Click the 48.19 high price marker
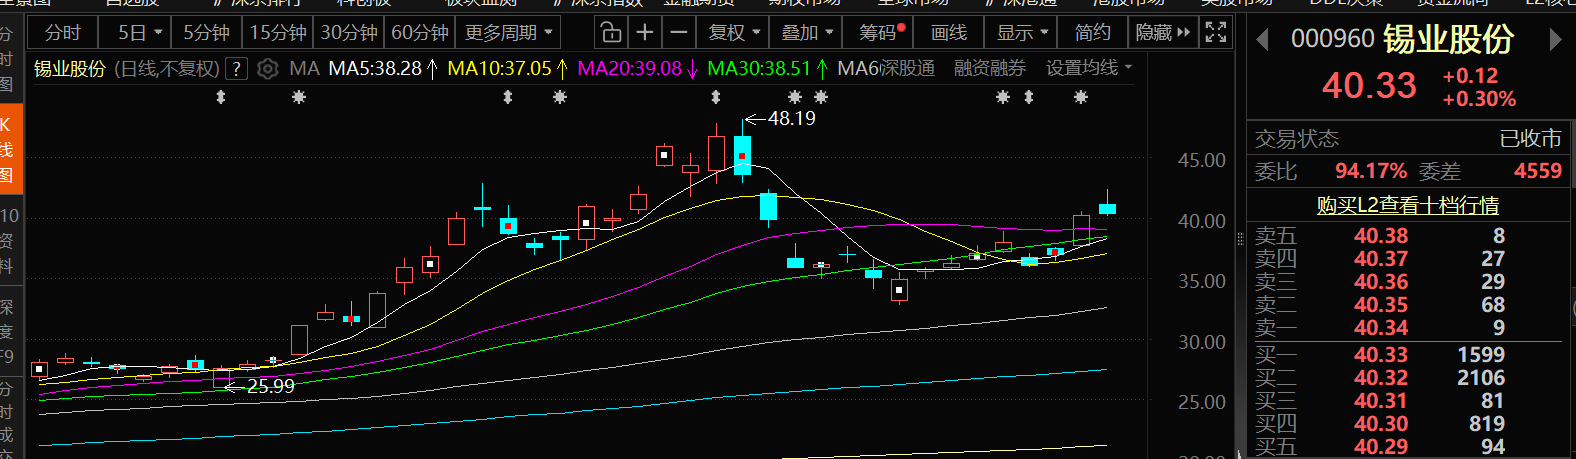This screenshot has height=459, width=1576. 791,118
